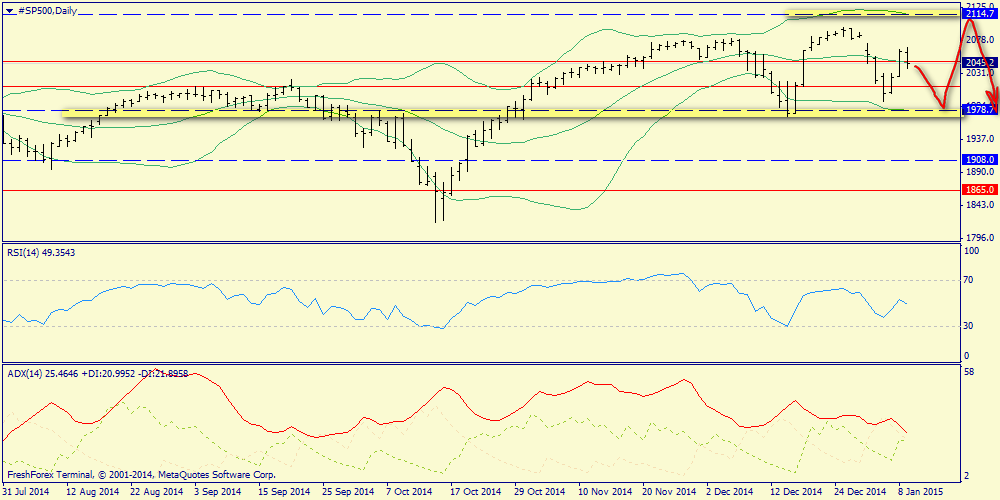Click the RSI scale value 30
Image resolution: width=1000 pixels, height=500 pixels.
pos(969,326)
